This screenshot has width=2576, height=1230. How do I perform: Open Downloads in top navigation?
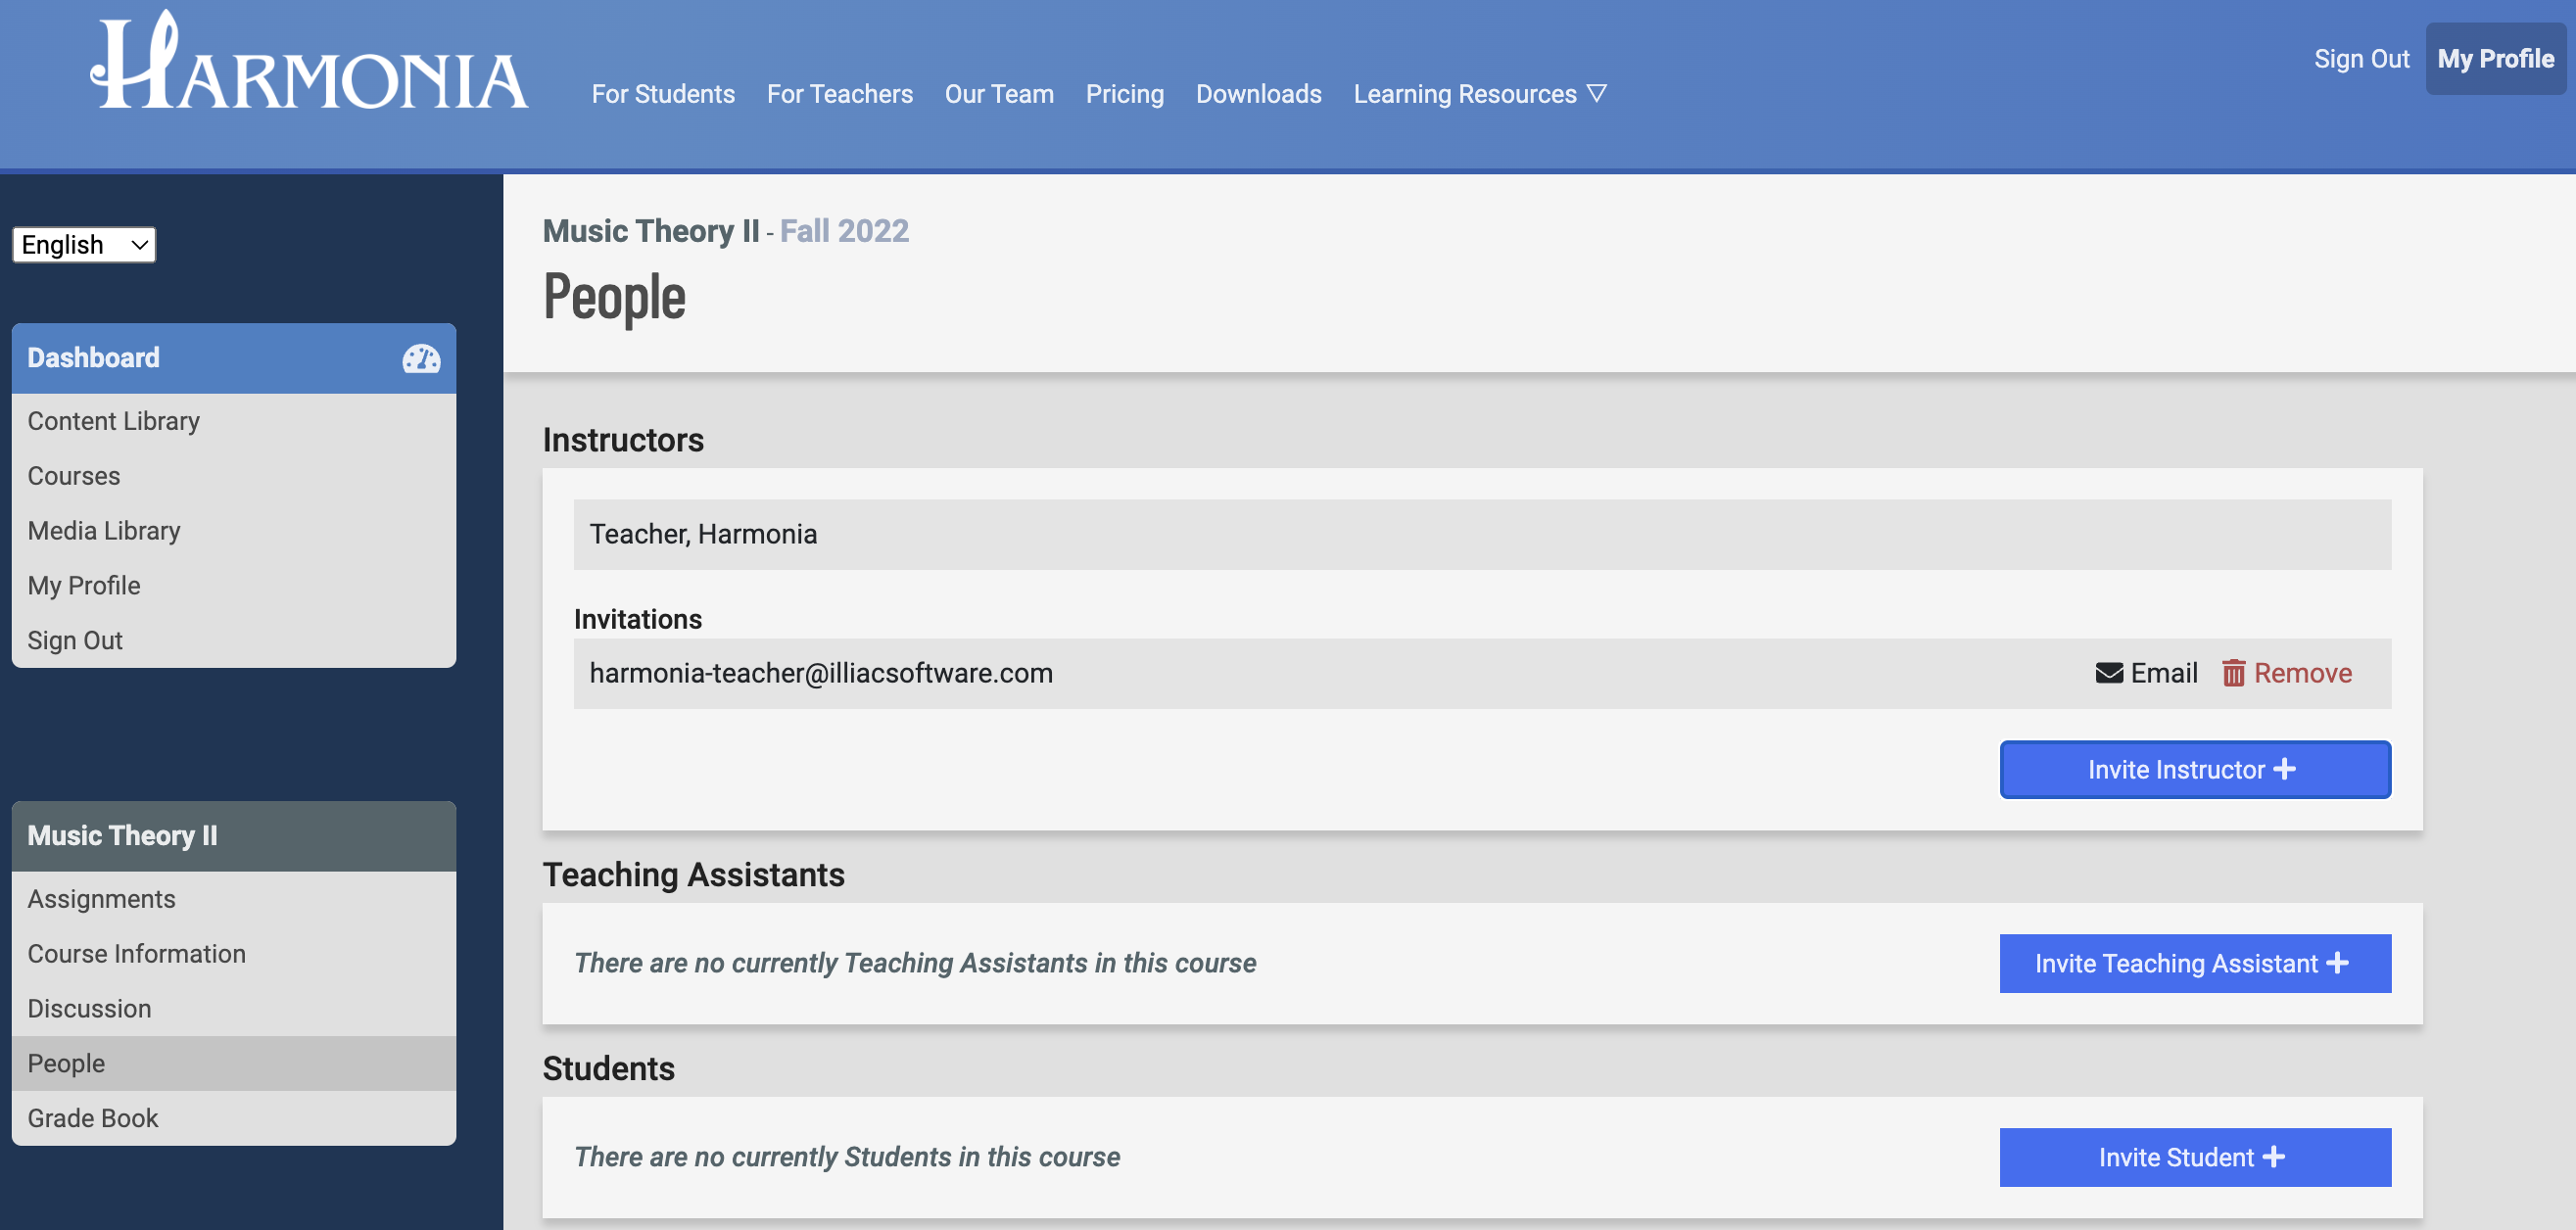1258,94
